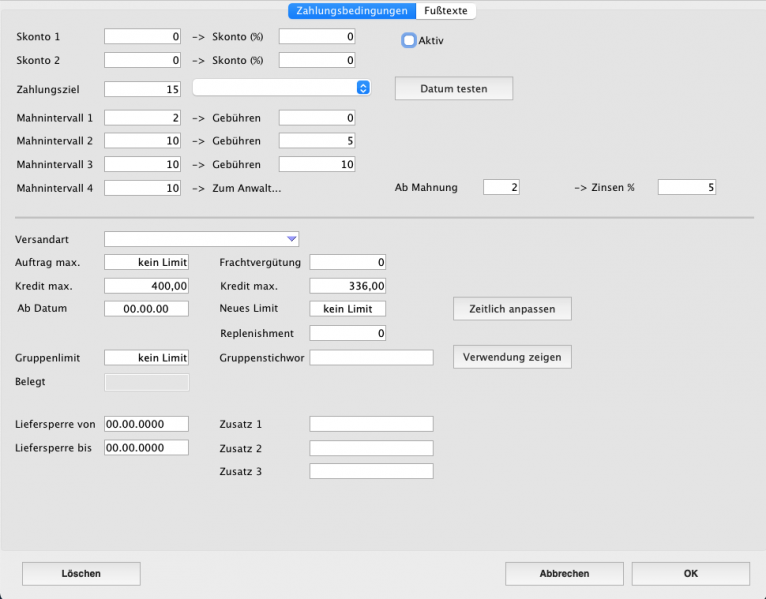
Task: Expand the Versandart dropdown
Action: tap(202, 238)
